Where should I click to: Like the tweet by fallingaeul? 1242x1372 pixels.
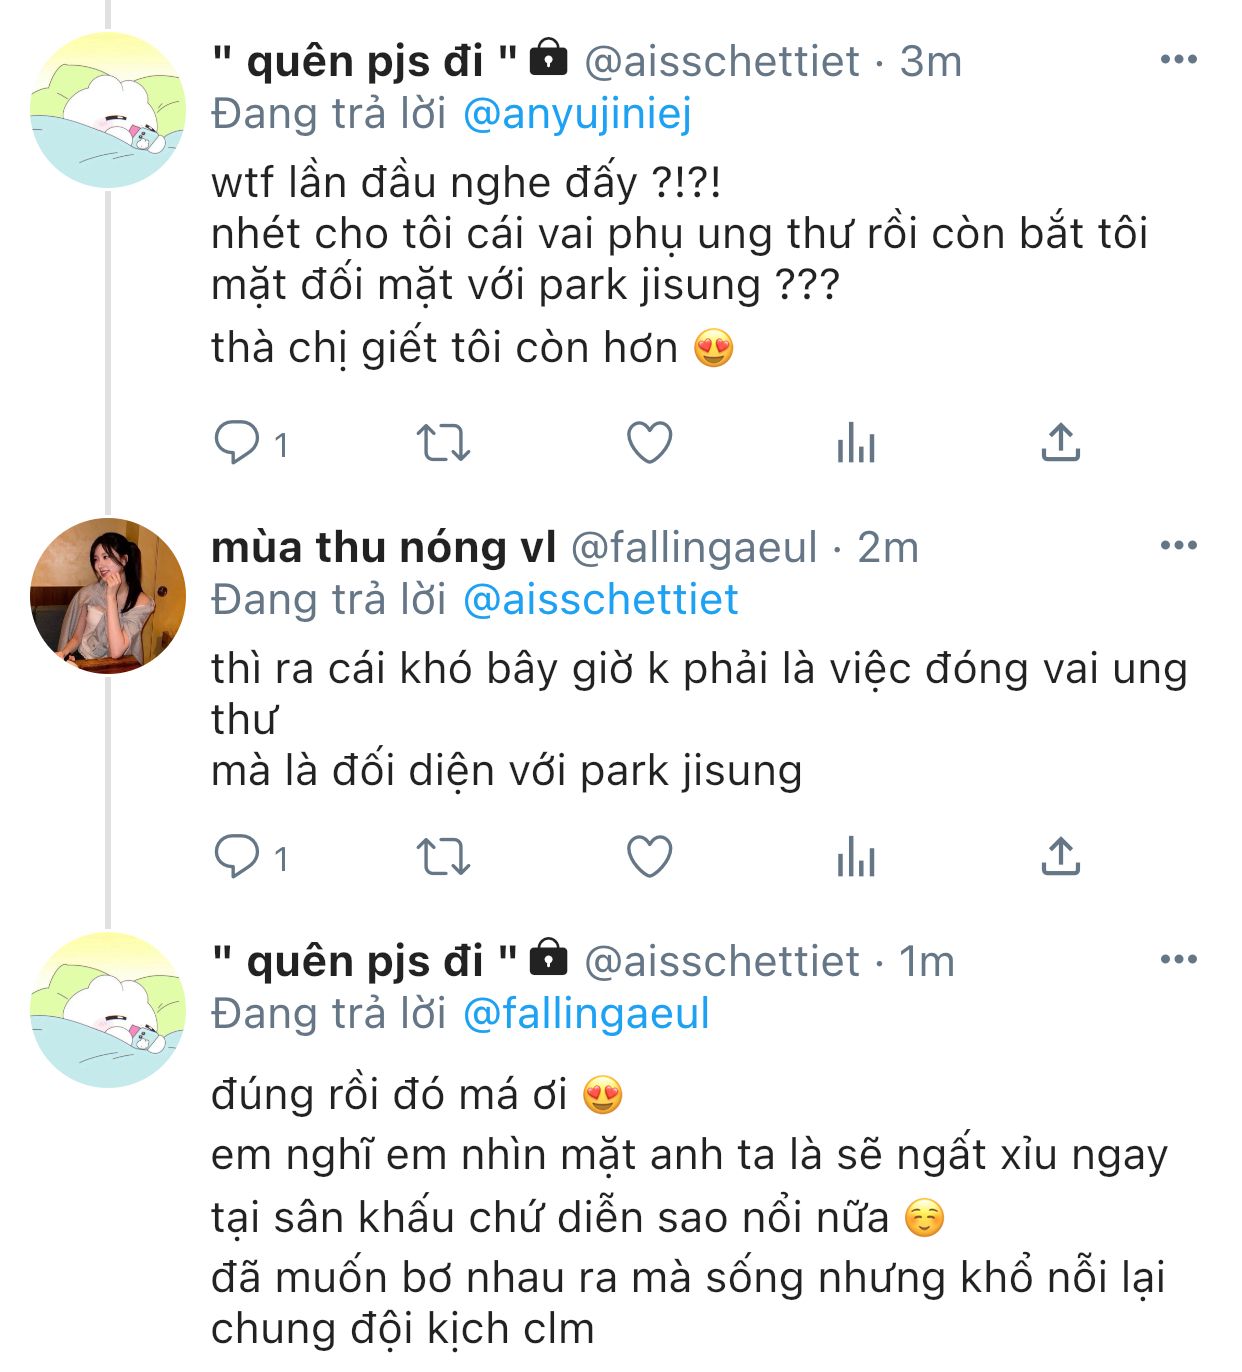coord(649,857)
